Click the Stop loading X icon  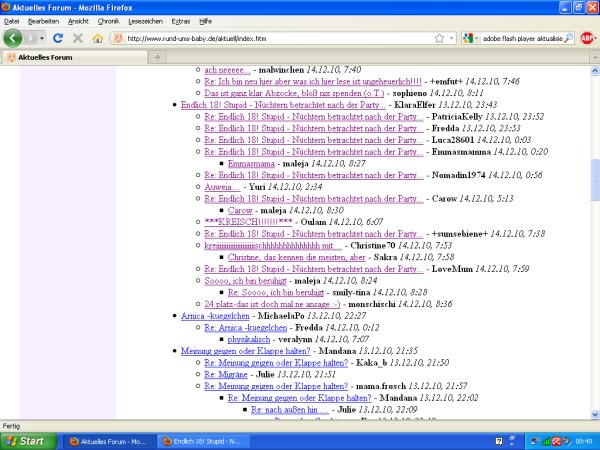[x=78, y=38]
